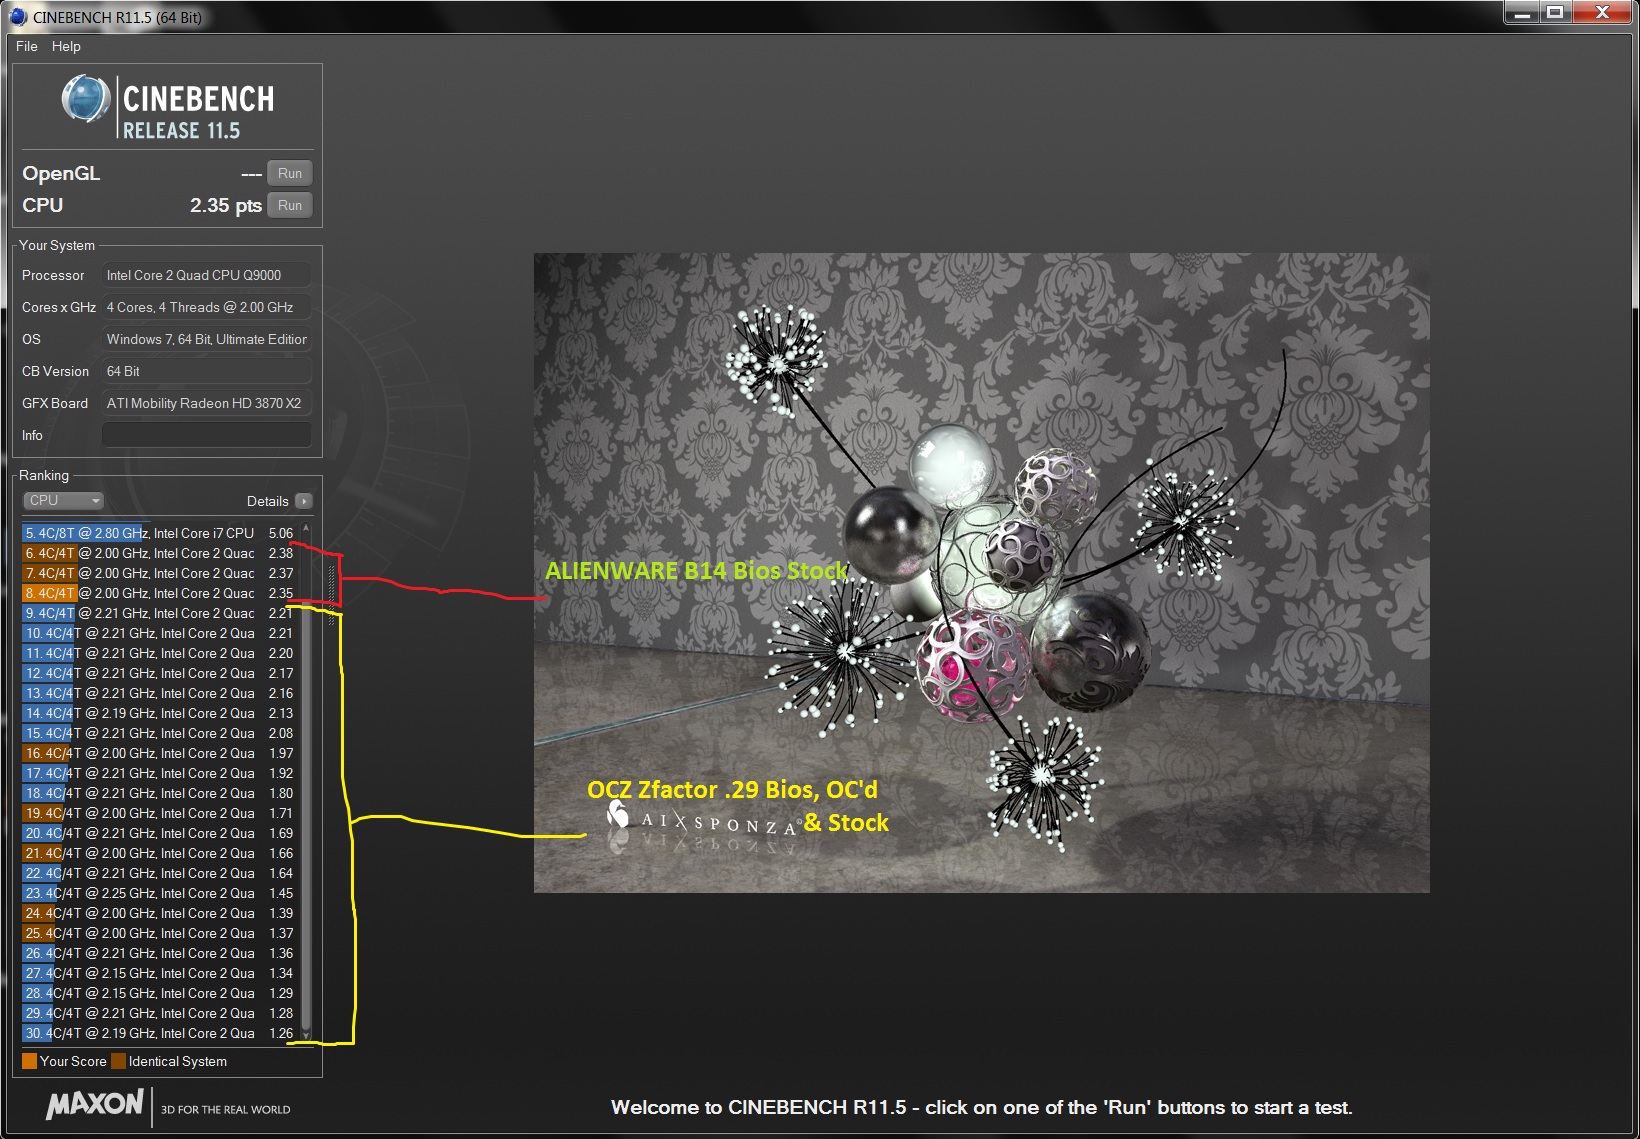Click the CB Version 64 Bit field

[x=207, y=371]
